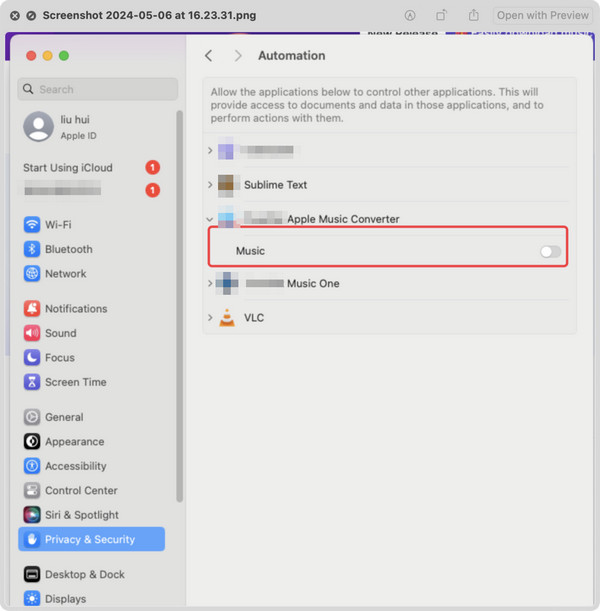
Task: Click the Music label text
Action: tap(250, 251)
